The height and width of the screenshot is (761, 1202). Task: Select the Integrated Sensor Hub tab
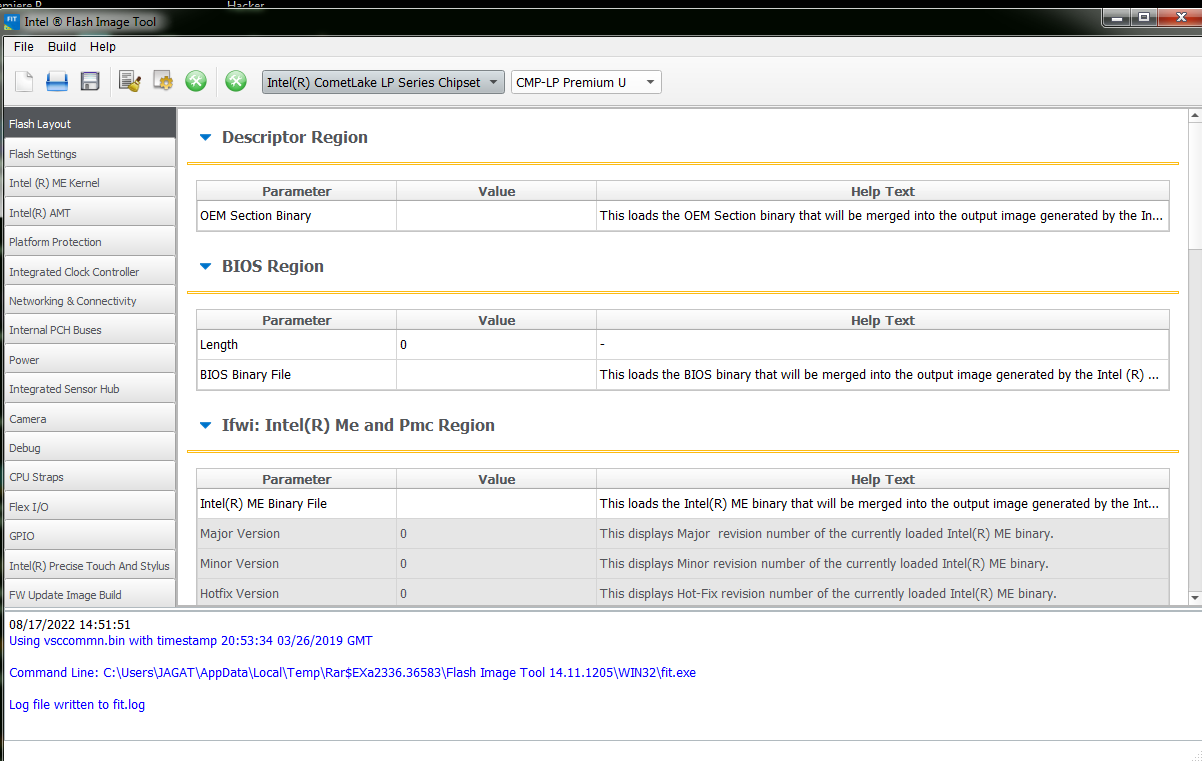89,389
